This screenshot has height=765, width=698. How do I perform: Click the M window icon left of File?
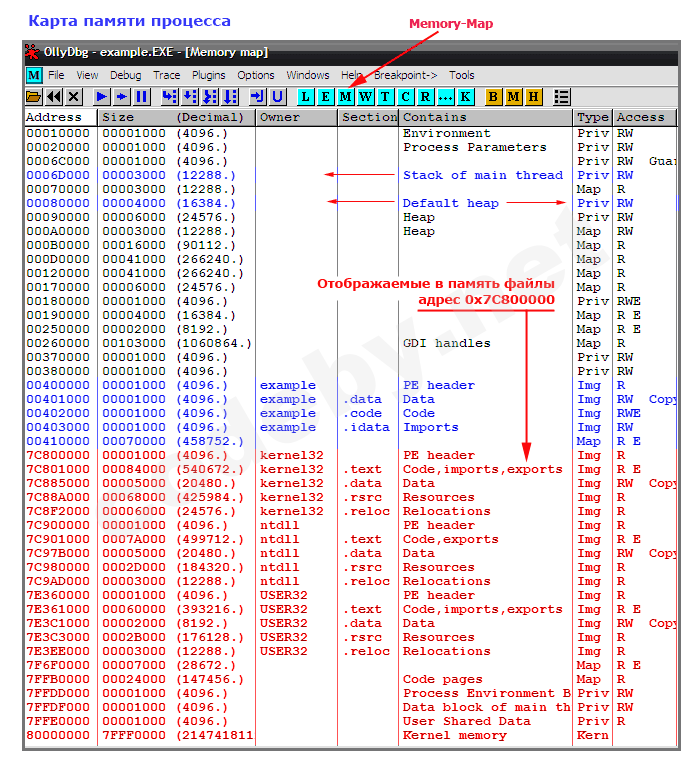coord(34,75)
